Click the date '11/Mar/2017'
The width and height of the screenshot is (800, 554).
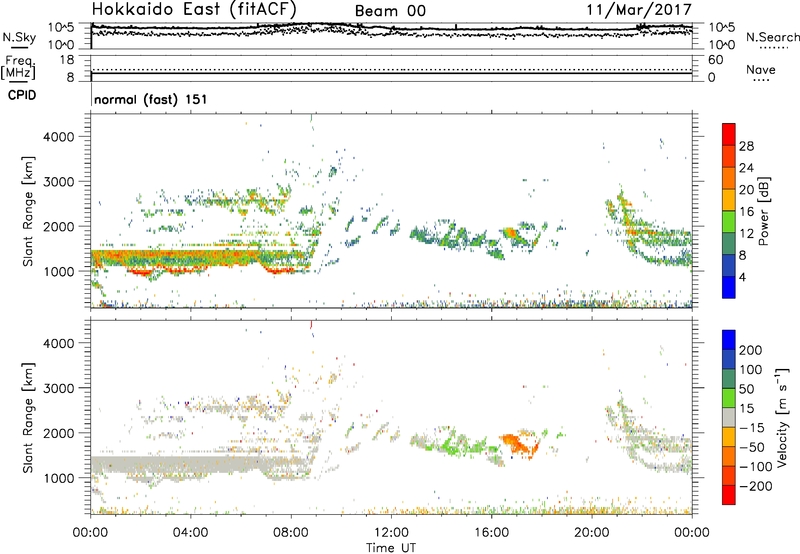click(639, 9)
